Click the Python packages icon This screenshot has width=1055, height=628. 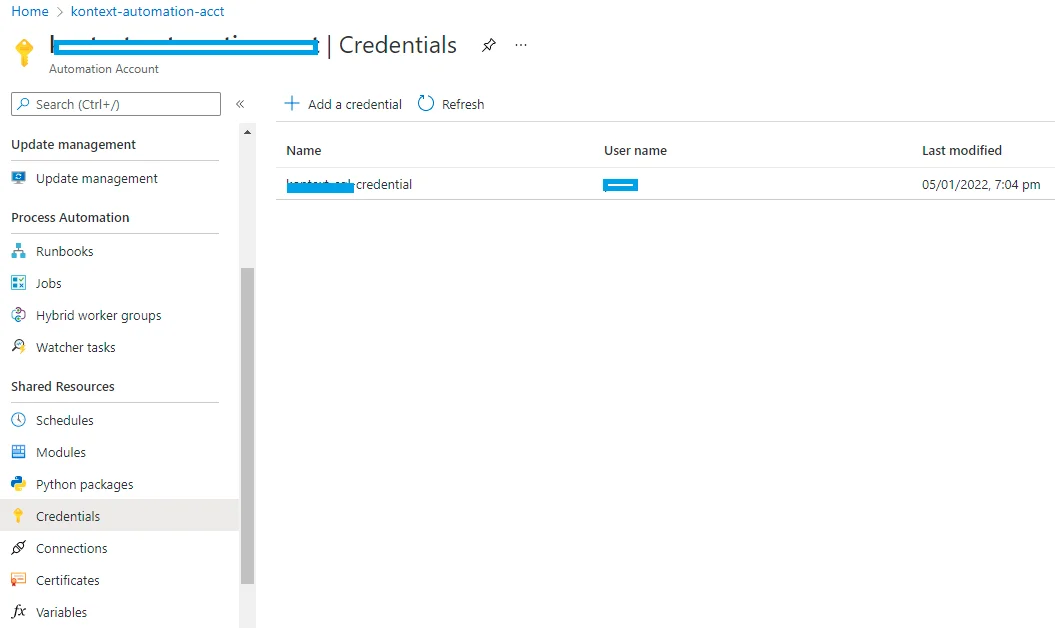click(x=18, y=484)
